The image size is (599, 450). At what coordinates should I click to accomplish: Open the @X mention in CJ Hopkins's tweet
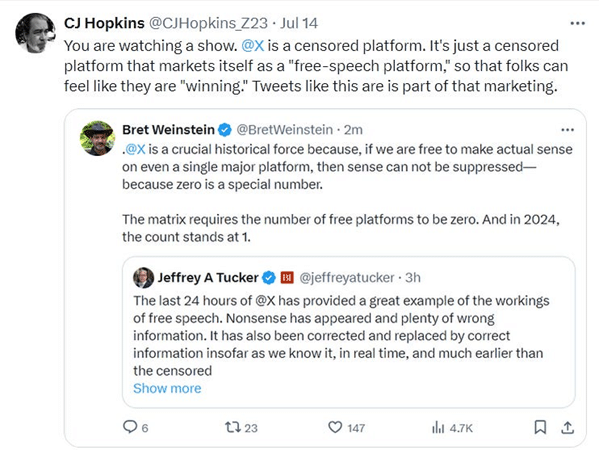click(253, 46)
